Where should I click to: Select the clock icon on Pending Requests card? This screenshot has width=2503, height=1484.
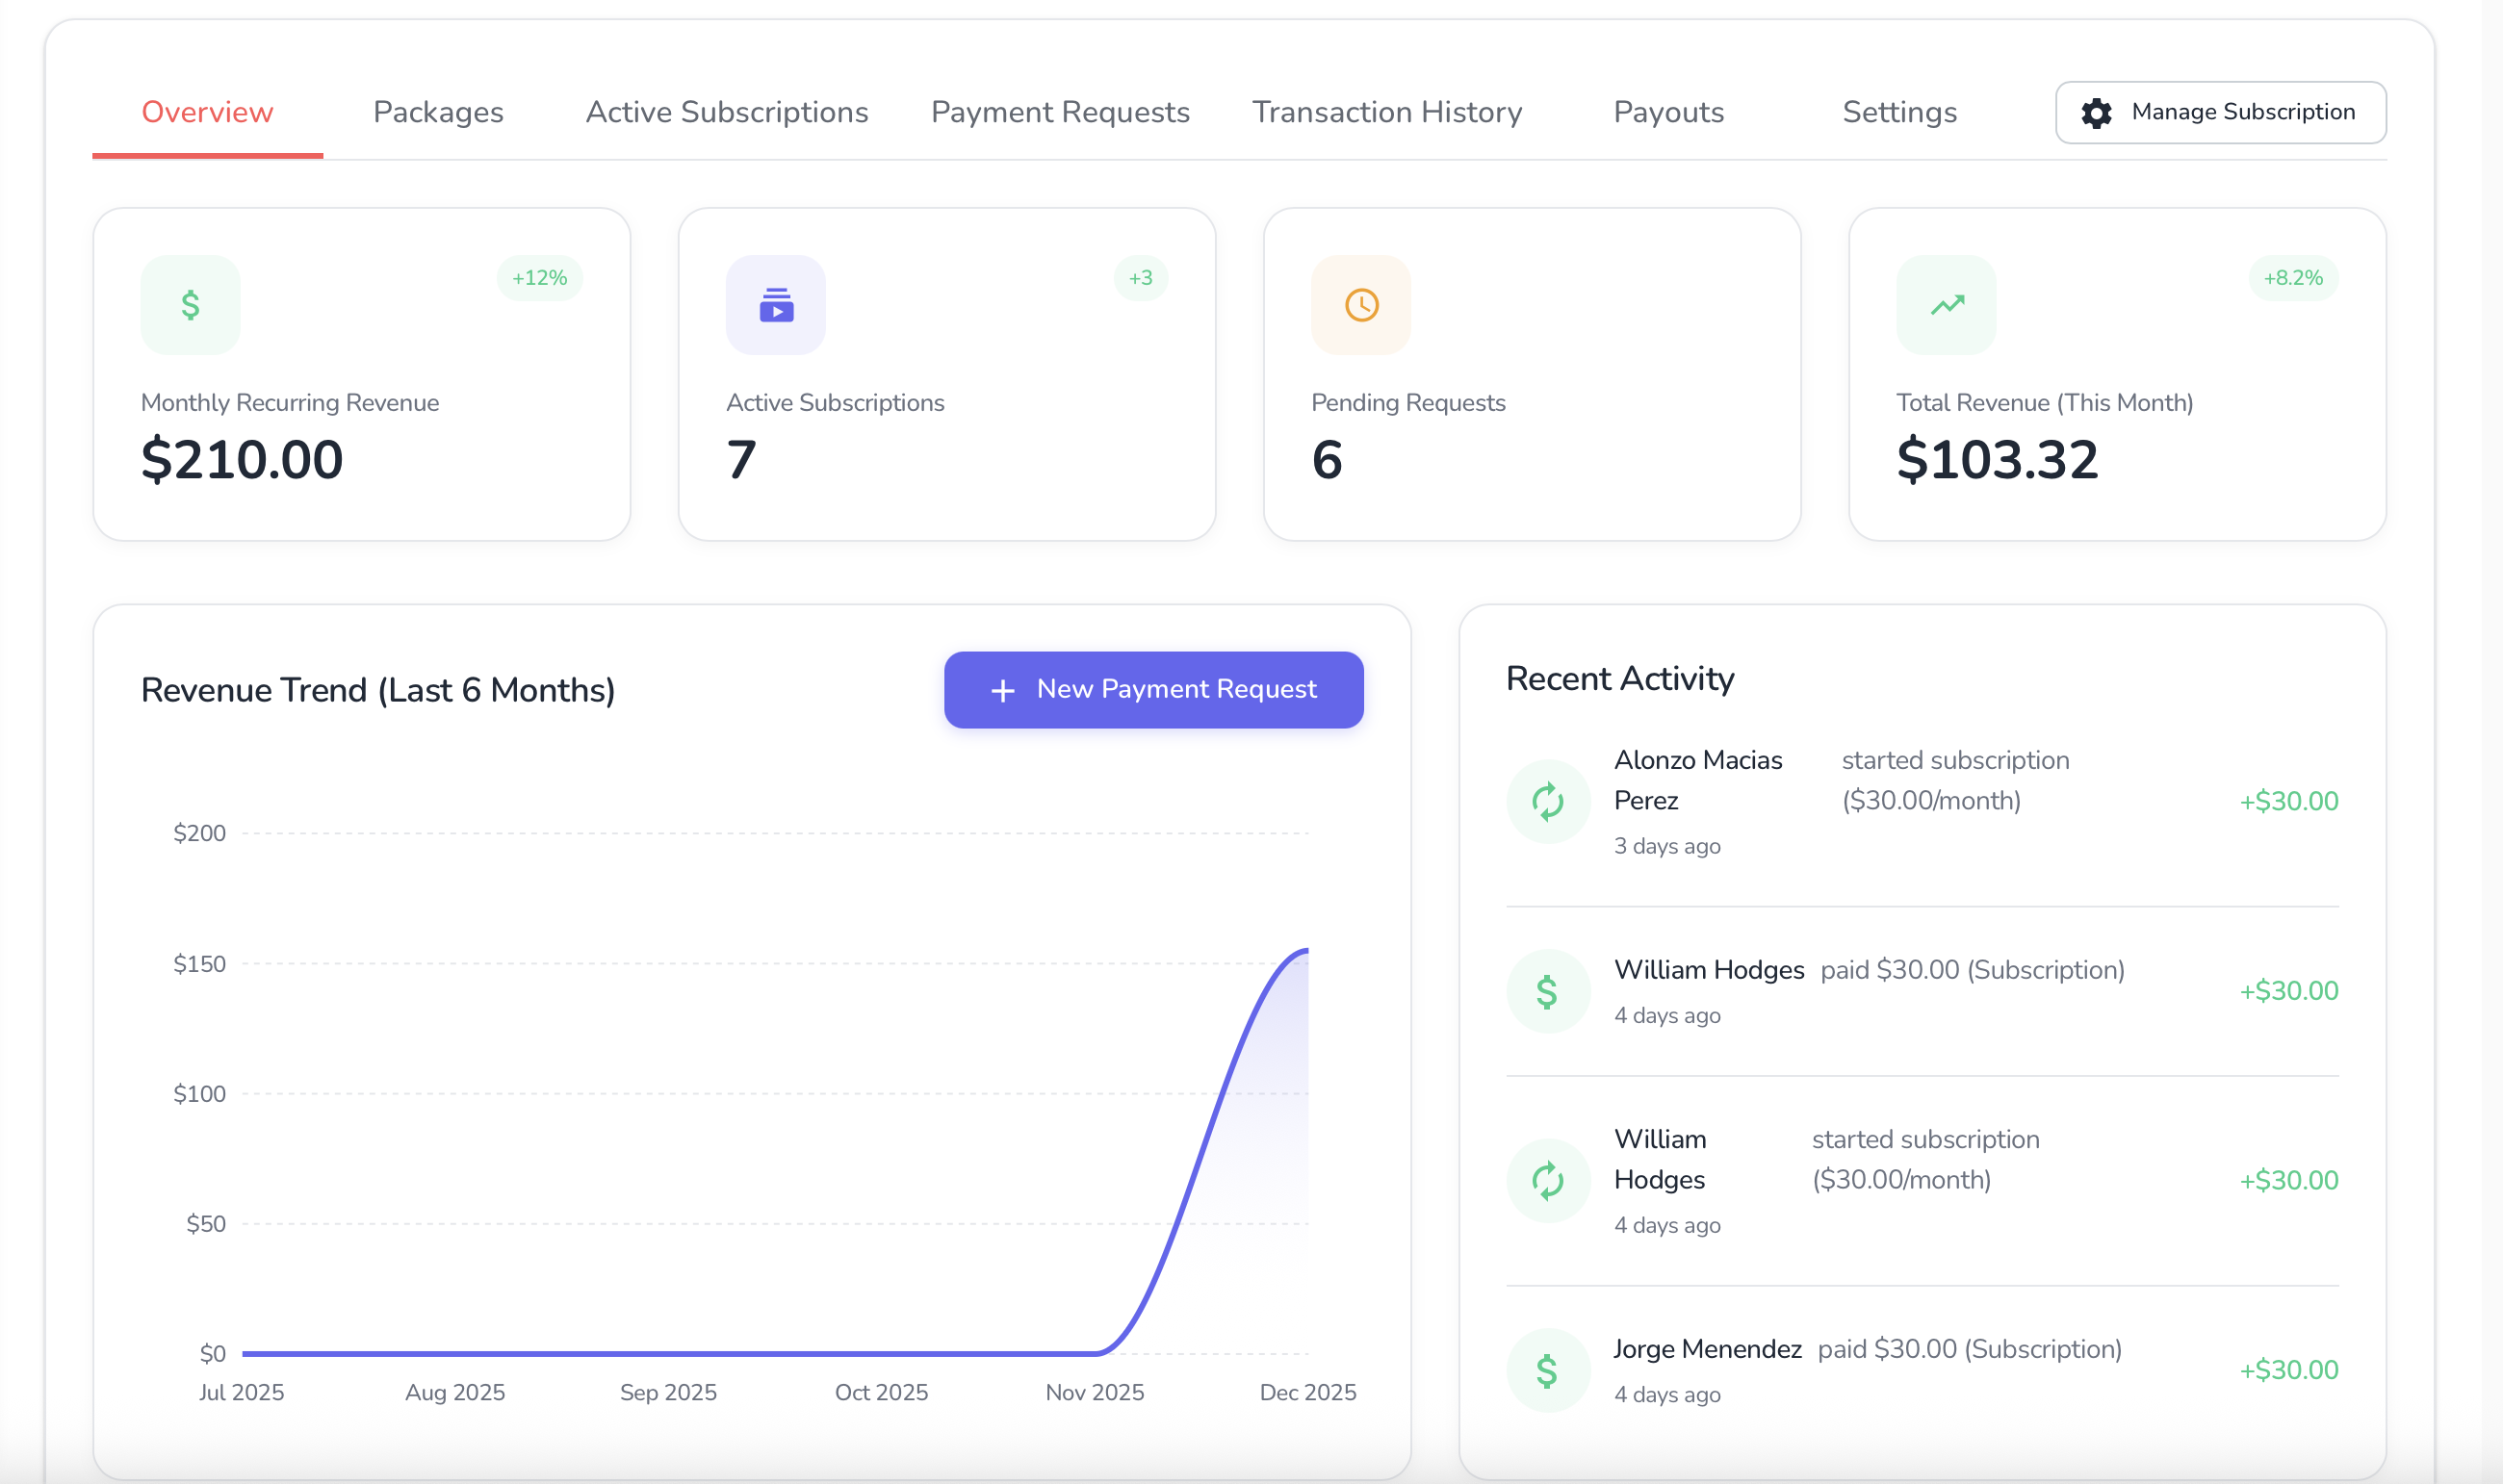[1359, 305]
